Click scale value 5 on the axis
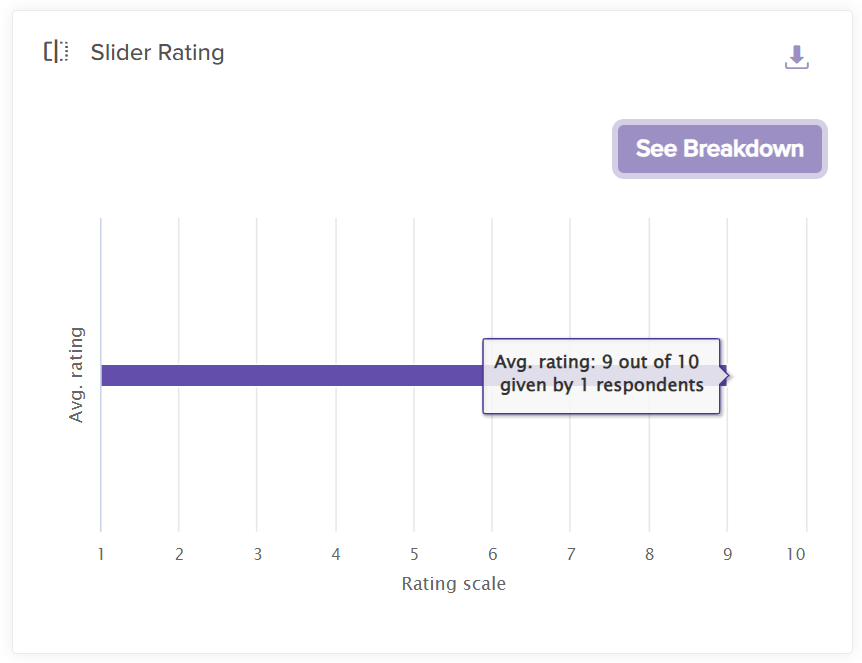 click(414, 554)
